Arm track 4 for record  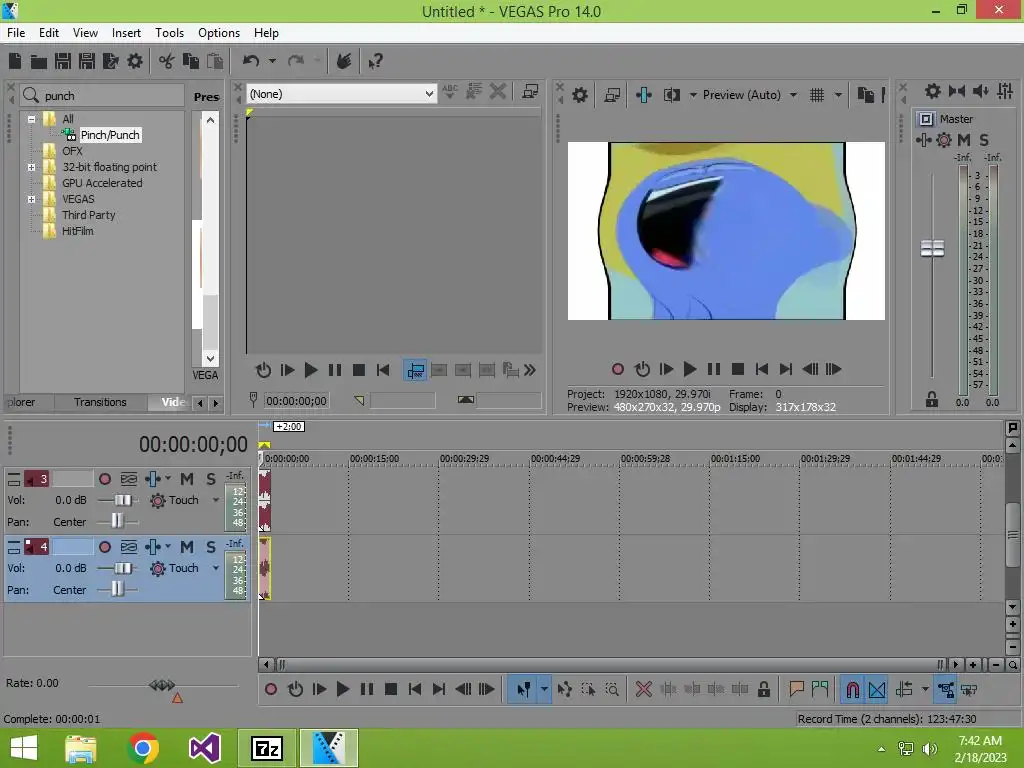(104, 547)
